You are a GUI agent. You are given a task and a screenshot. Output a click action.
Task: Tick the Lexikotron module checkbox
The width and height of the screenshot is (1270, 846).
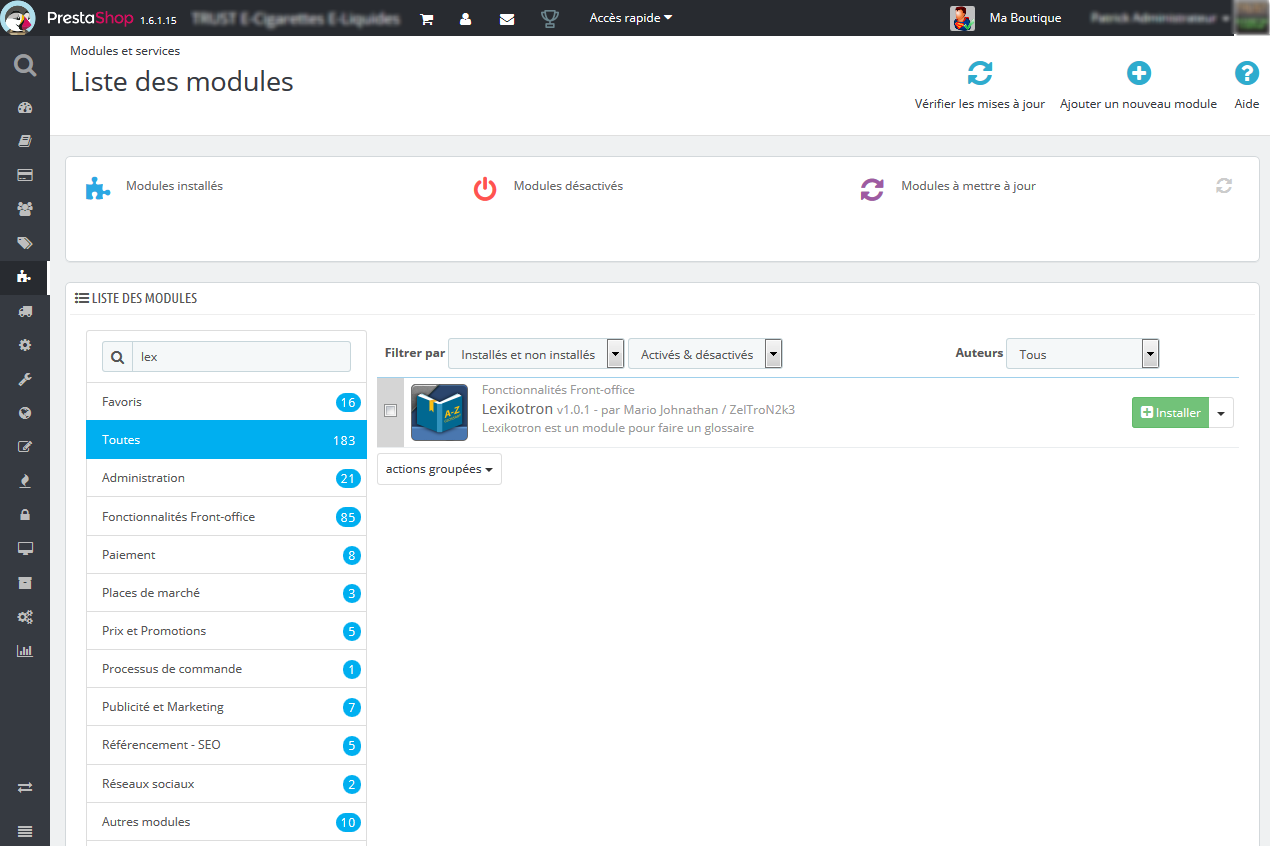click(x=391, y=410)
